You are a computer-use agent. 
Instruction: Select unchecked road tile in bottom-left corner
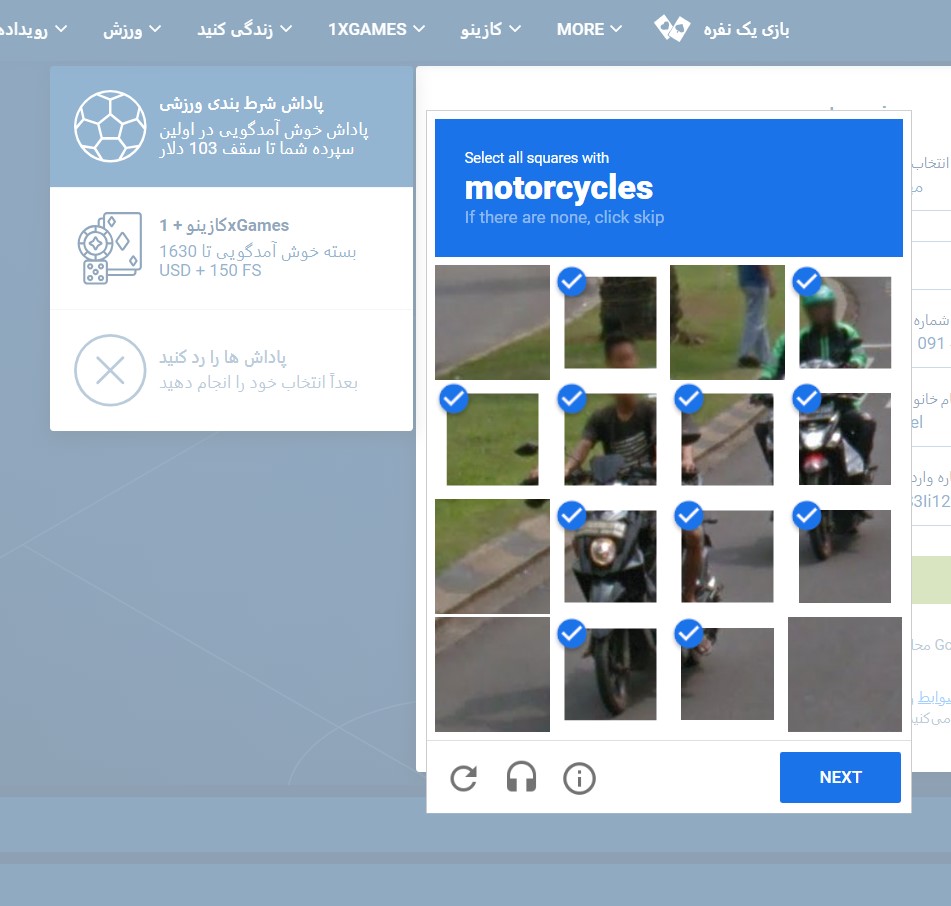point(492,674)
